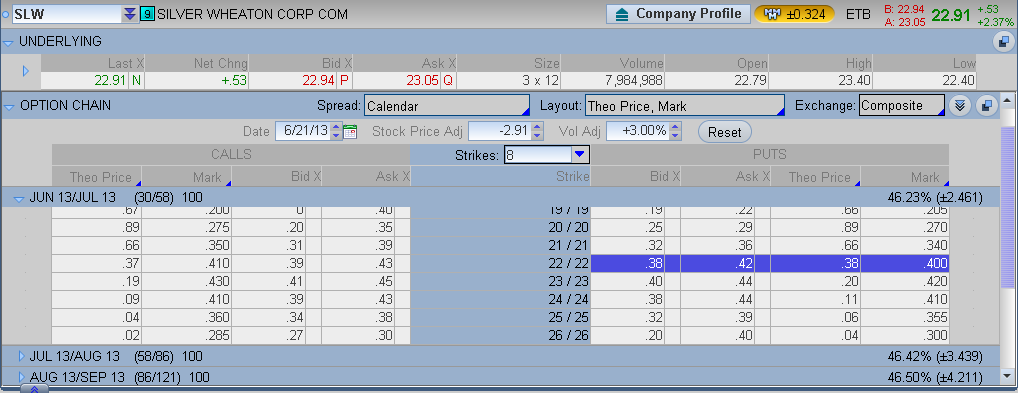This screenshot has height=393, width=1018.
Task: Open the Layout dropdown showing Theo Price, Mark
Action: pos(684,106)
